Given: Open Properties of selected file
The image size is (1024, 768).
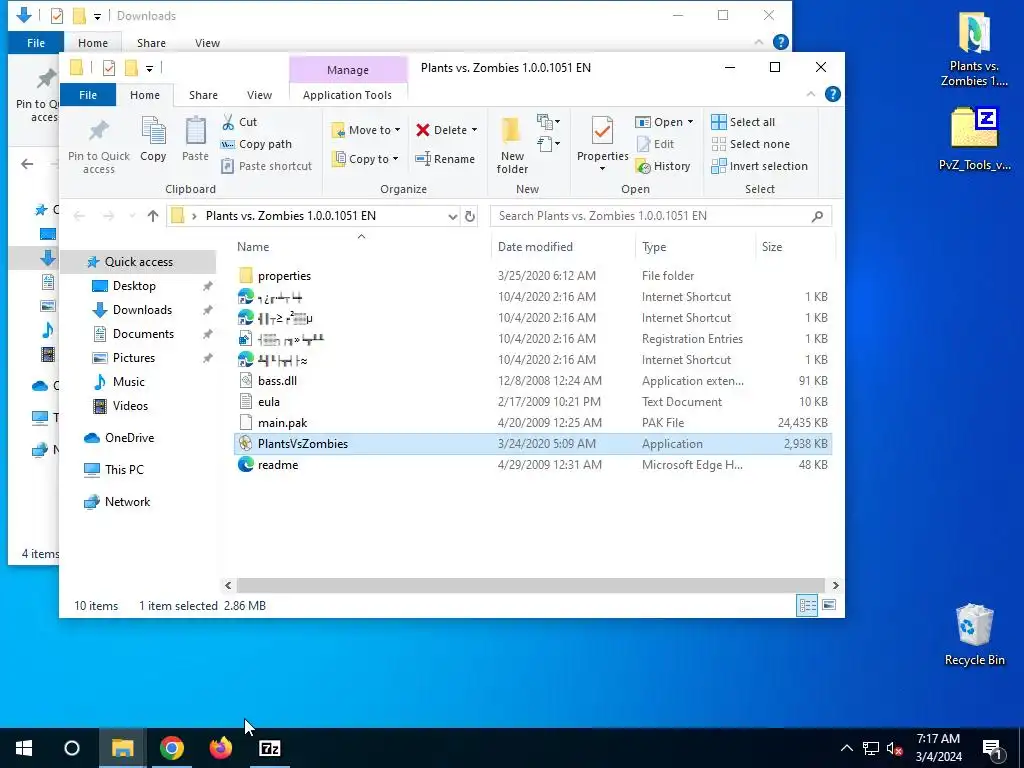Looking at the screenshot, I should [602, 138].
